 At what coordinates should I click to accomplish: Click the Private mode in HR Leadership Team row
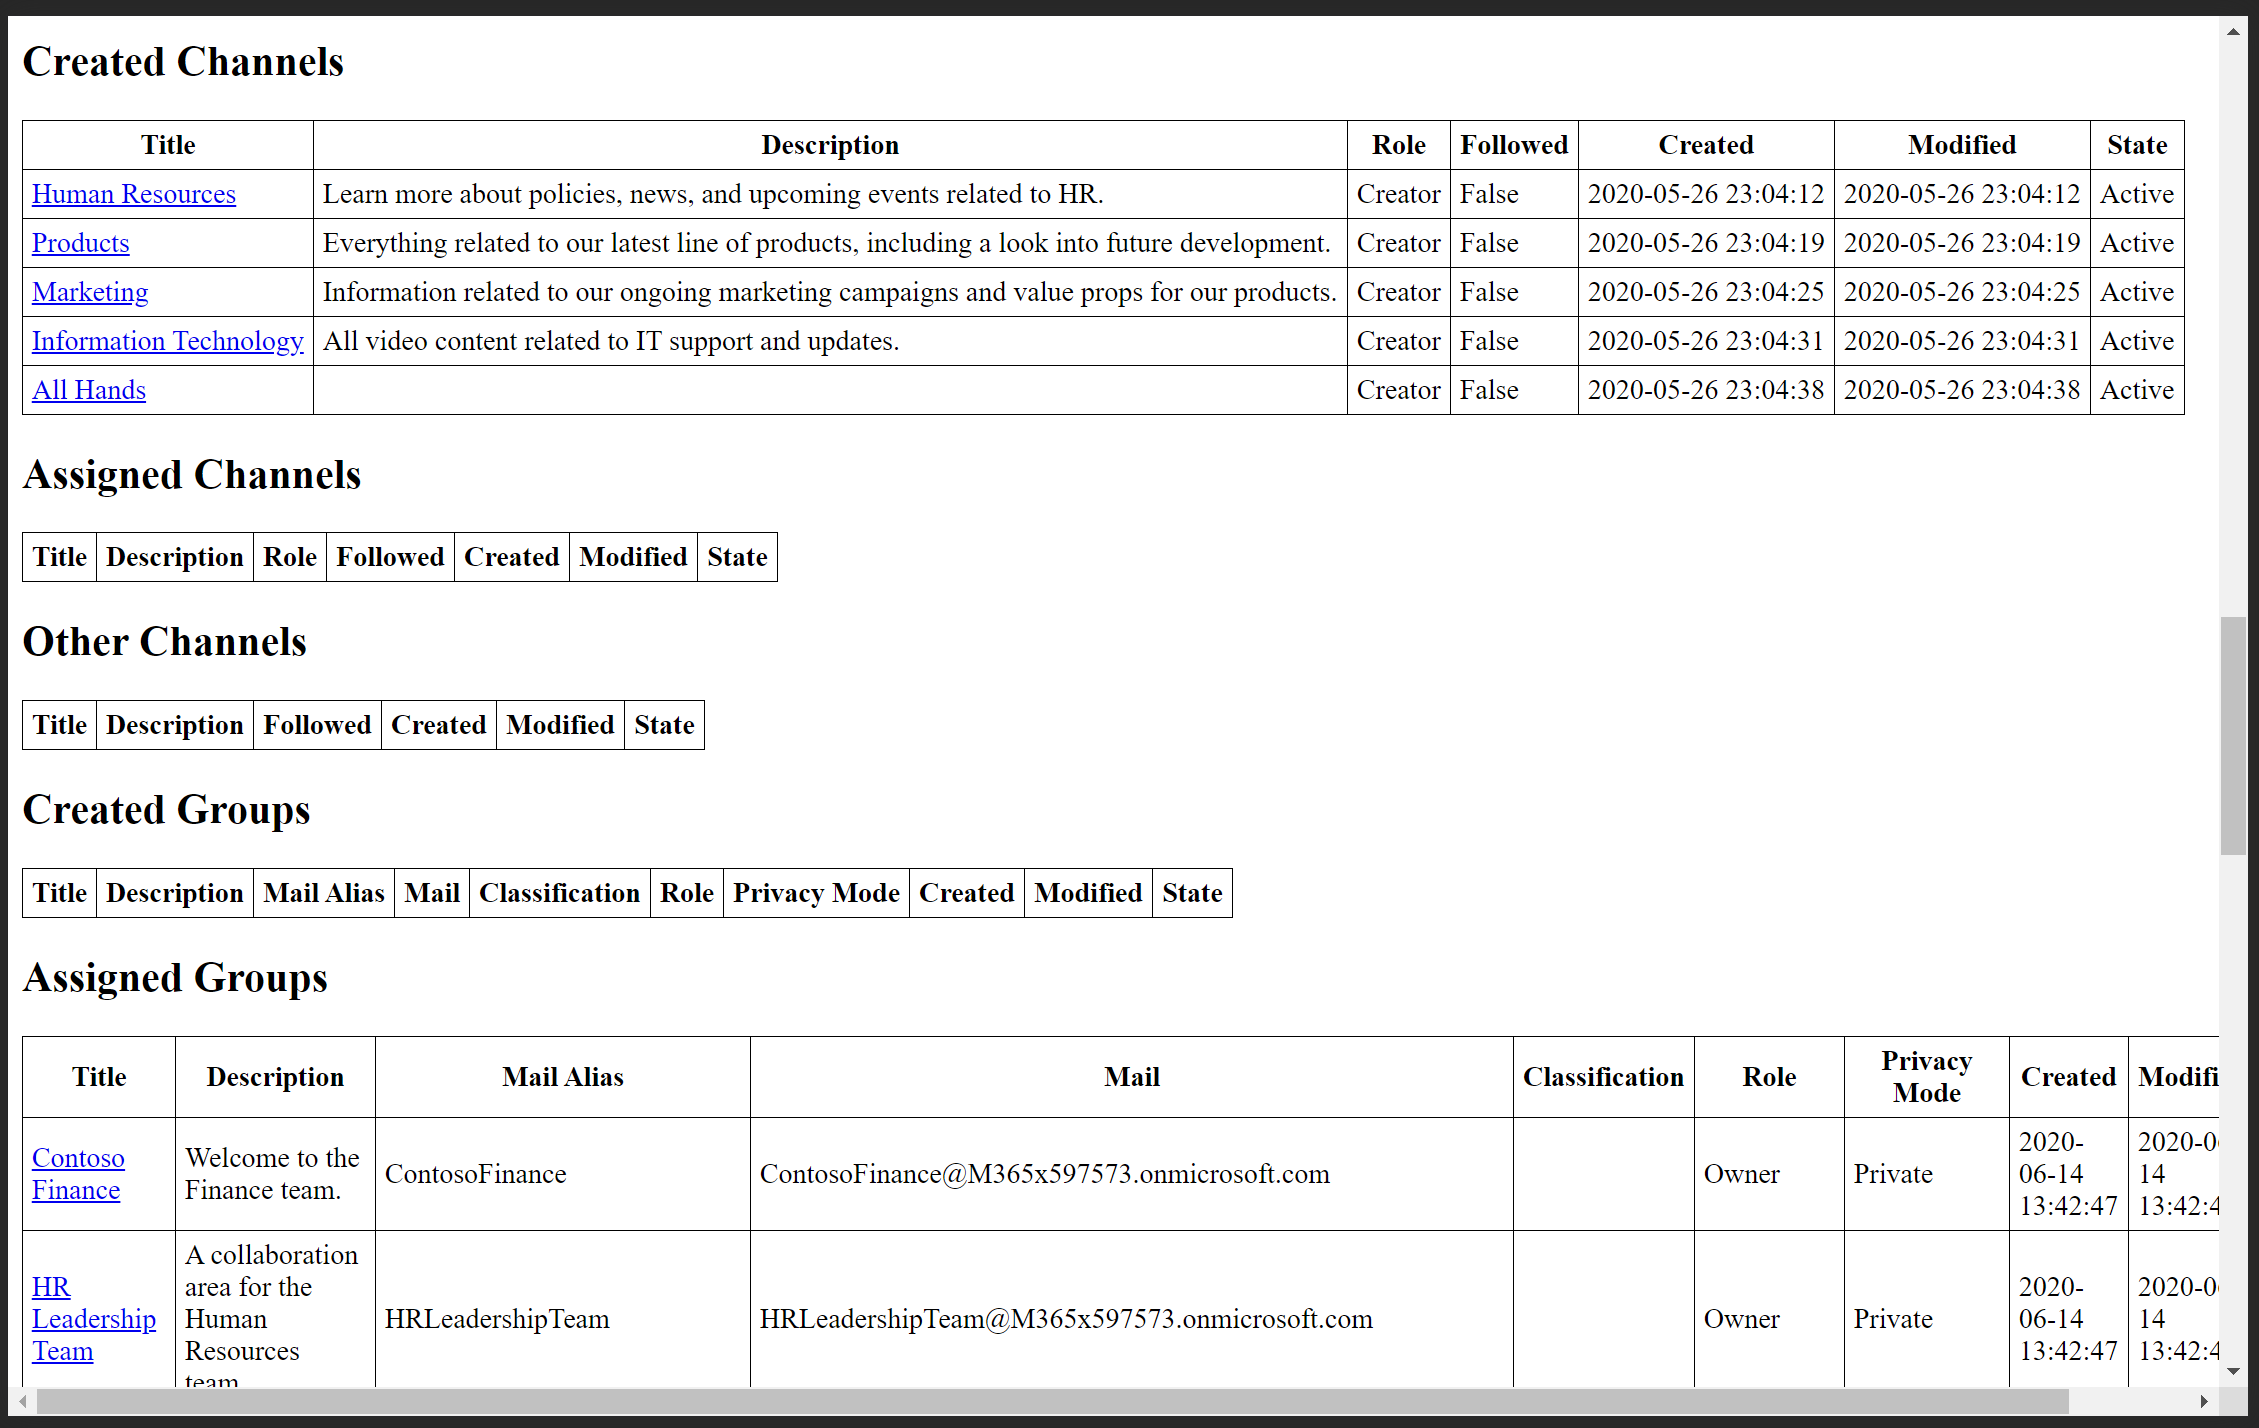(x=1893, y=1319)
